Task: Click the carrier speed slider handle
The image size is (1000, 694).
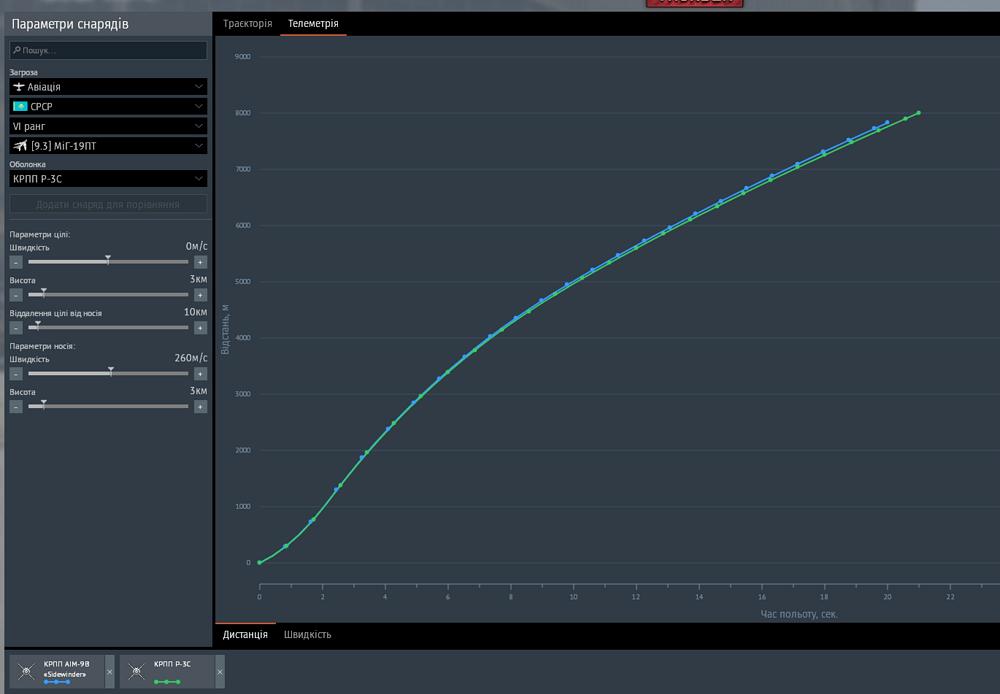Action: [111, 371]
